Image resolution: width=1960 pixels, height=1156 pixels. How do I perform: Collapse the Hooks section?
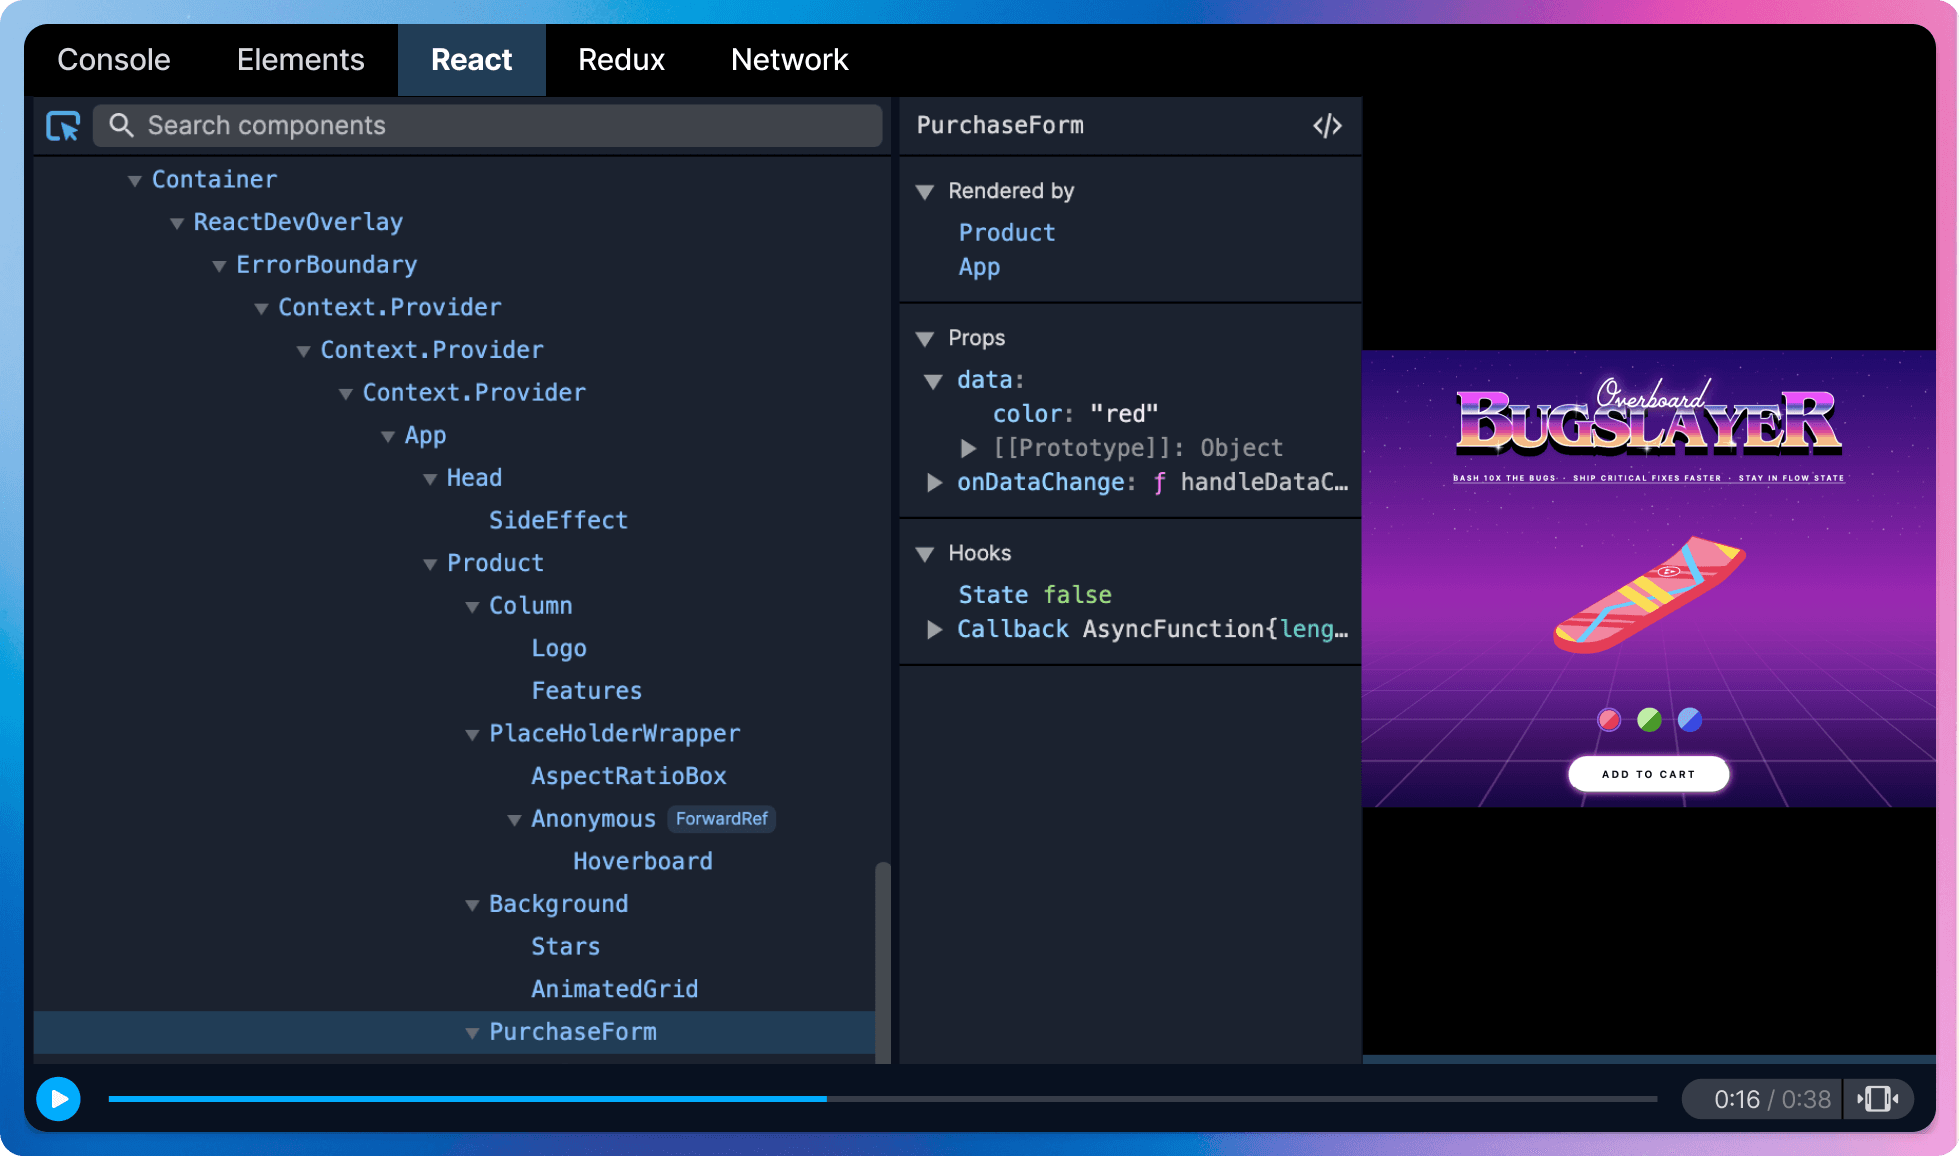(x=925, y=553)
